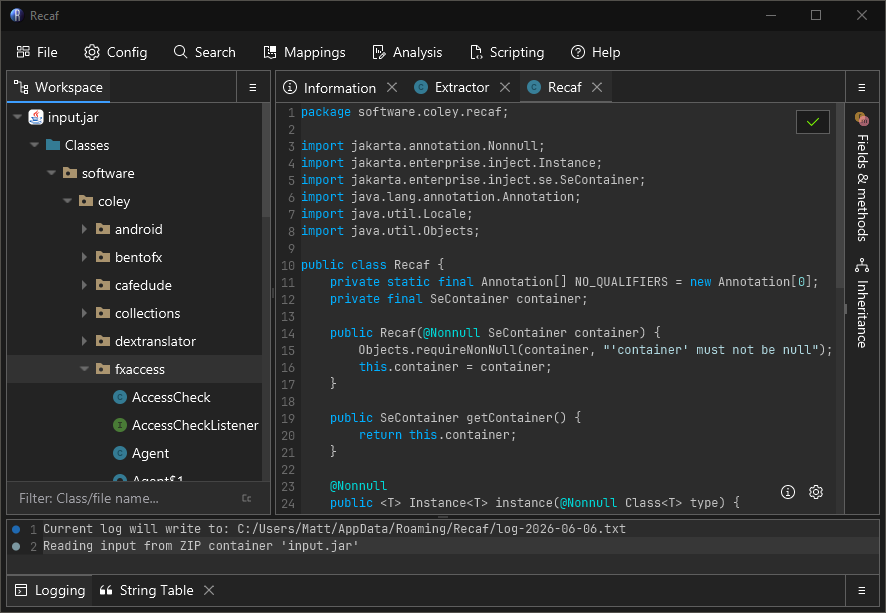
Task: Select the input.jar root item
Action: [x=134, y=117]
